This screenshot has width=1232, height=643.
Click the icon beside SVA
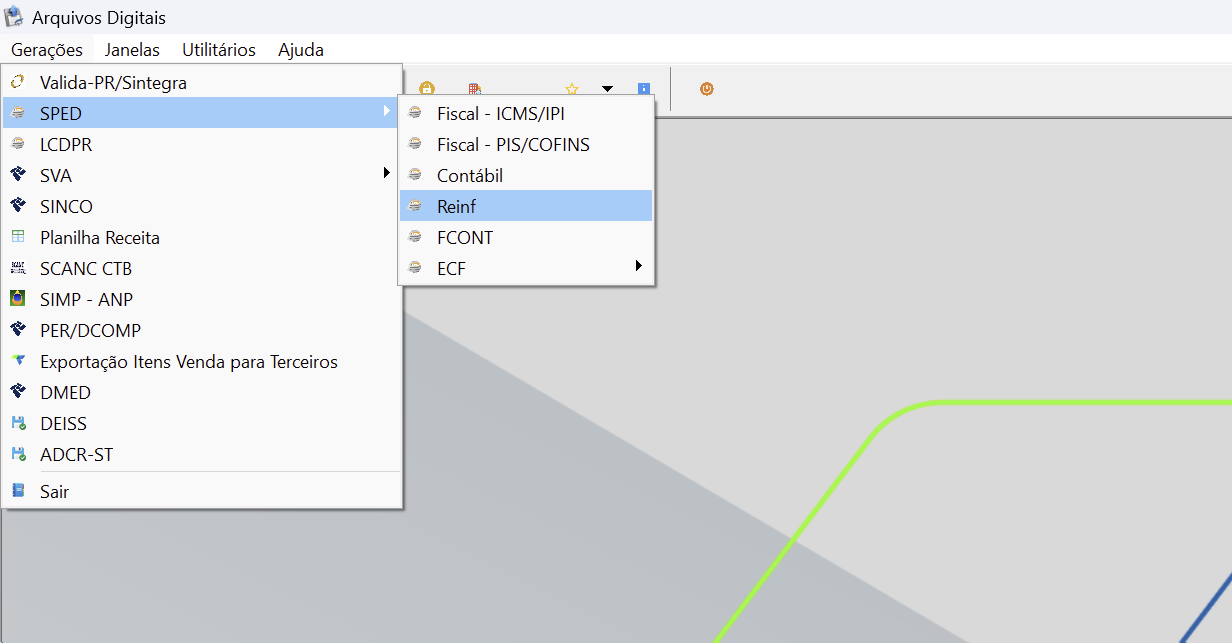pos(17,175)
